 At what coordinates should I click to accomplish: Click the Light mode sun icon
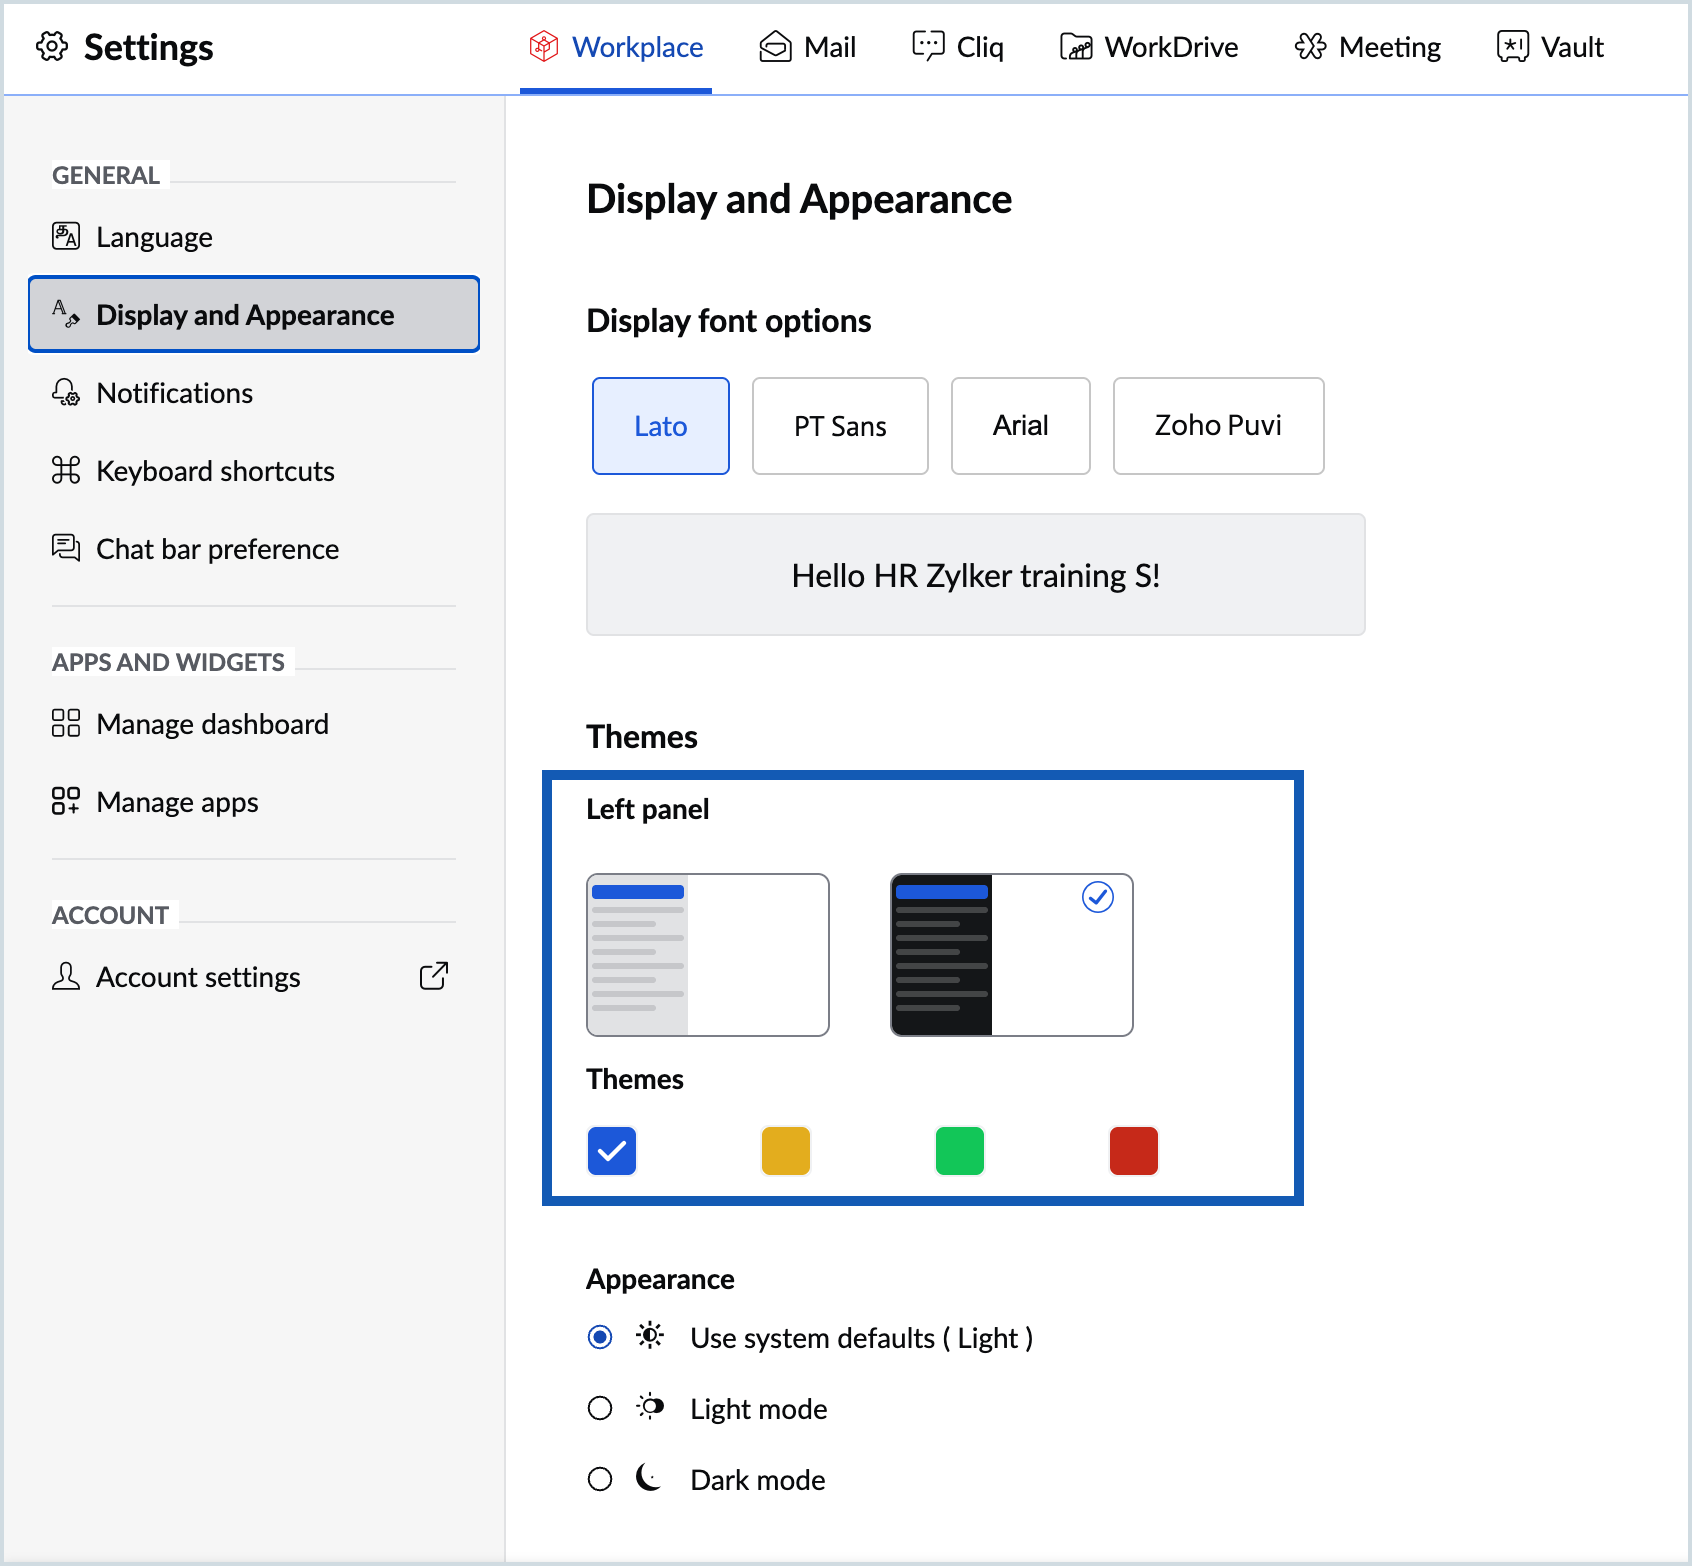[x=650, y=1407]
